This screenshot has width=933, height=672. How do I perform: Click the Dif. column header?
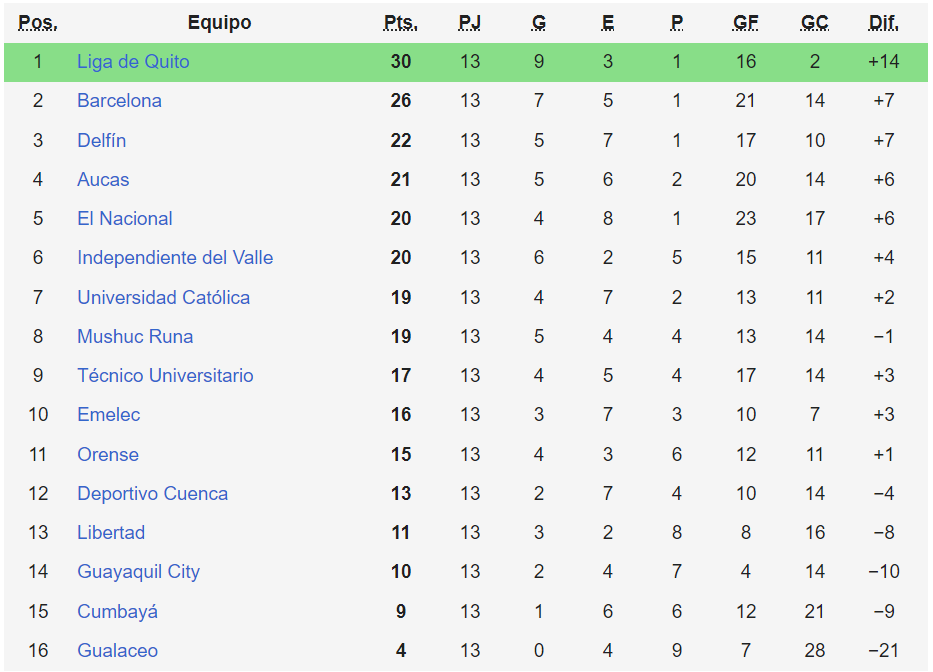pyautogui.click(x=884, y=23)
